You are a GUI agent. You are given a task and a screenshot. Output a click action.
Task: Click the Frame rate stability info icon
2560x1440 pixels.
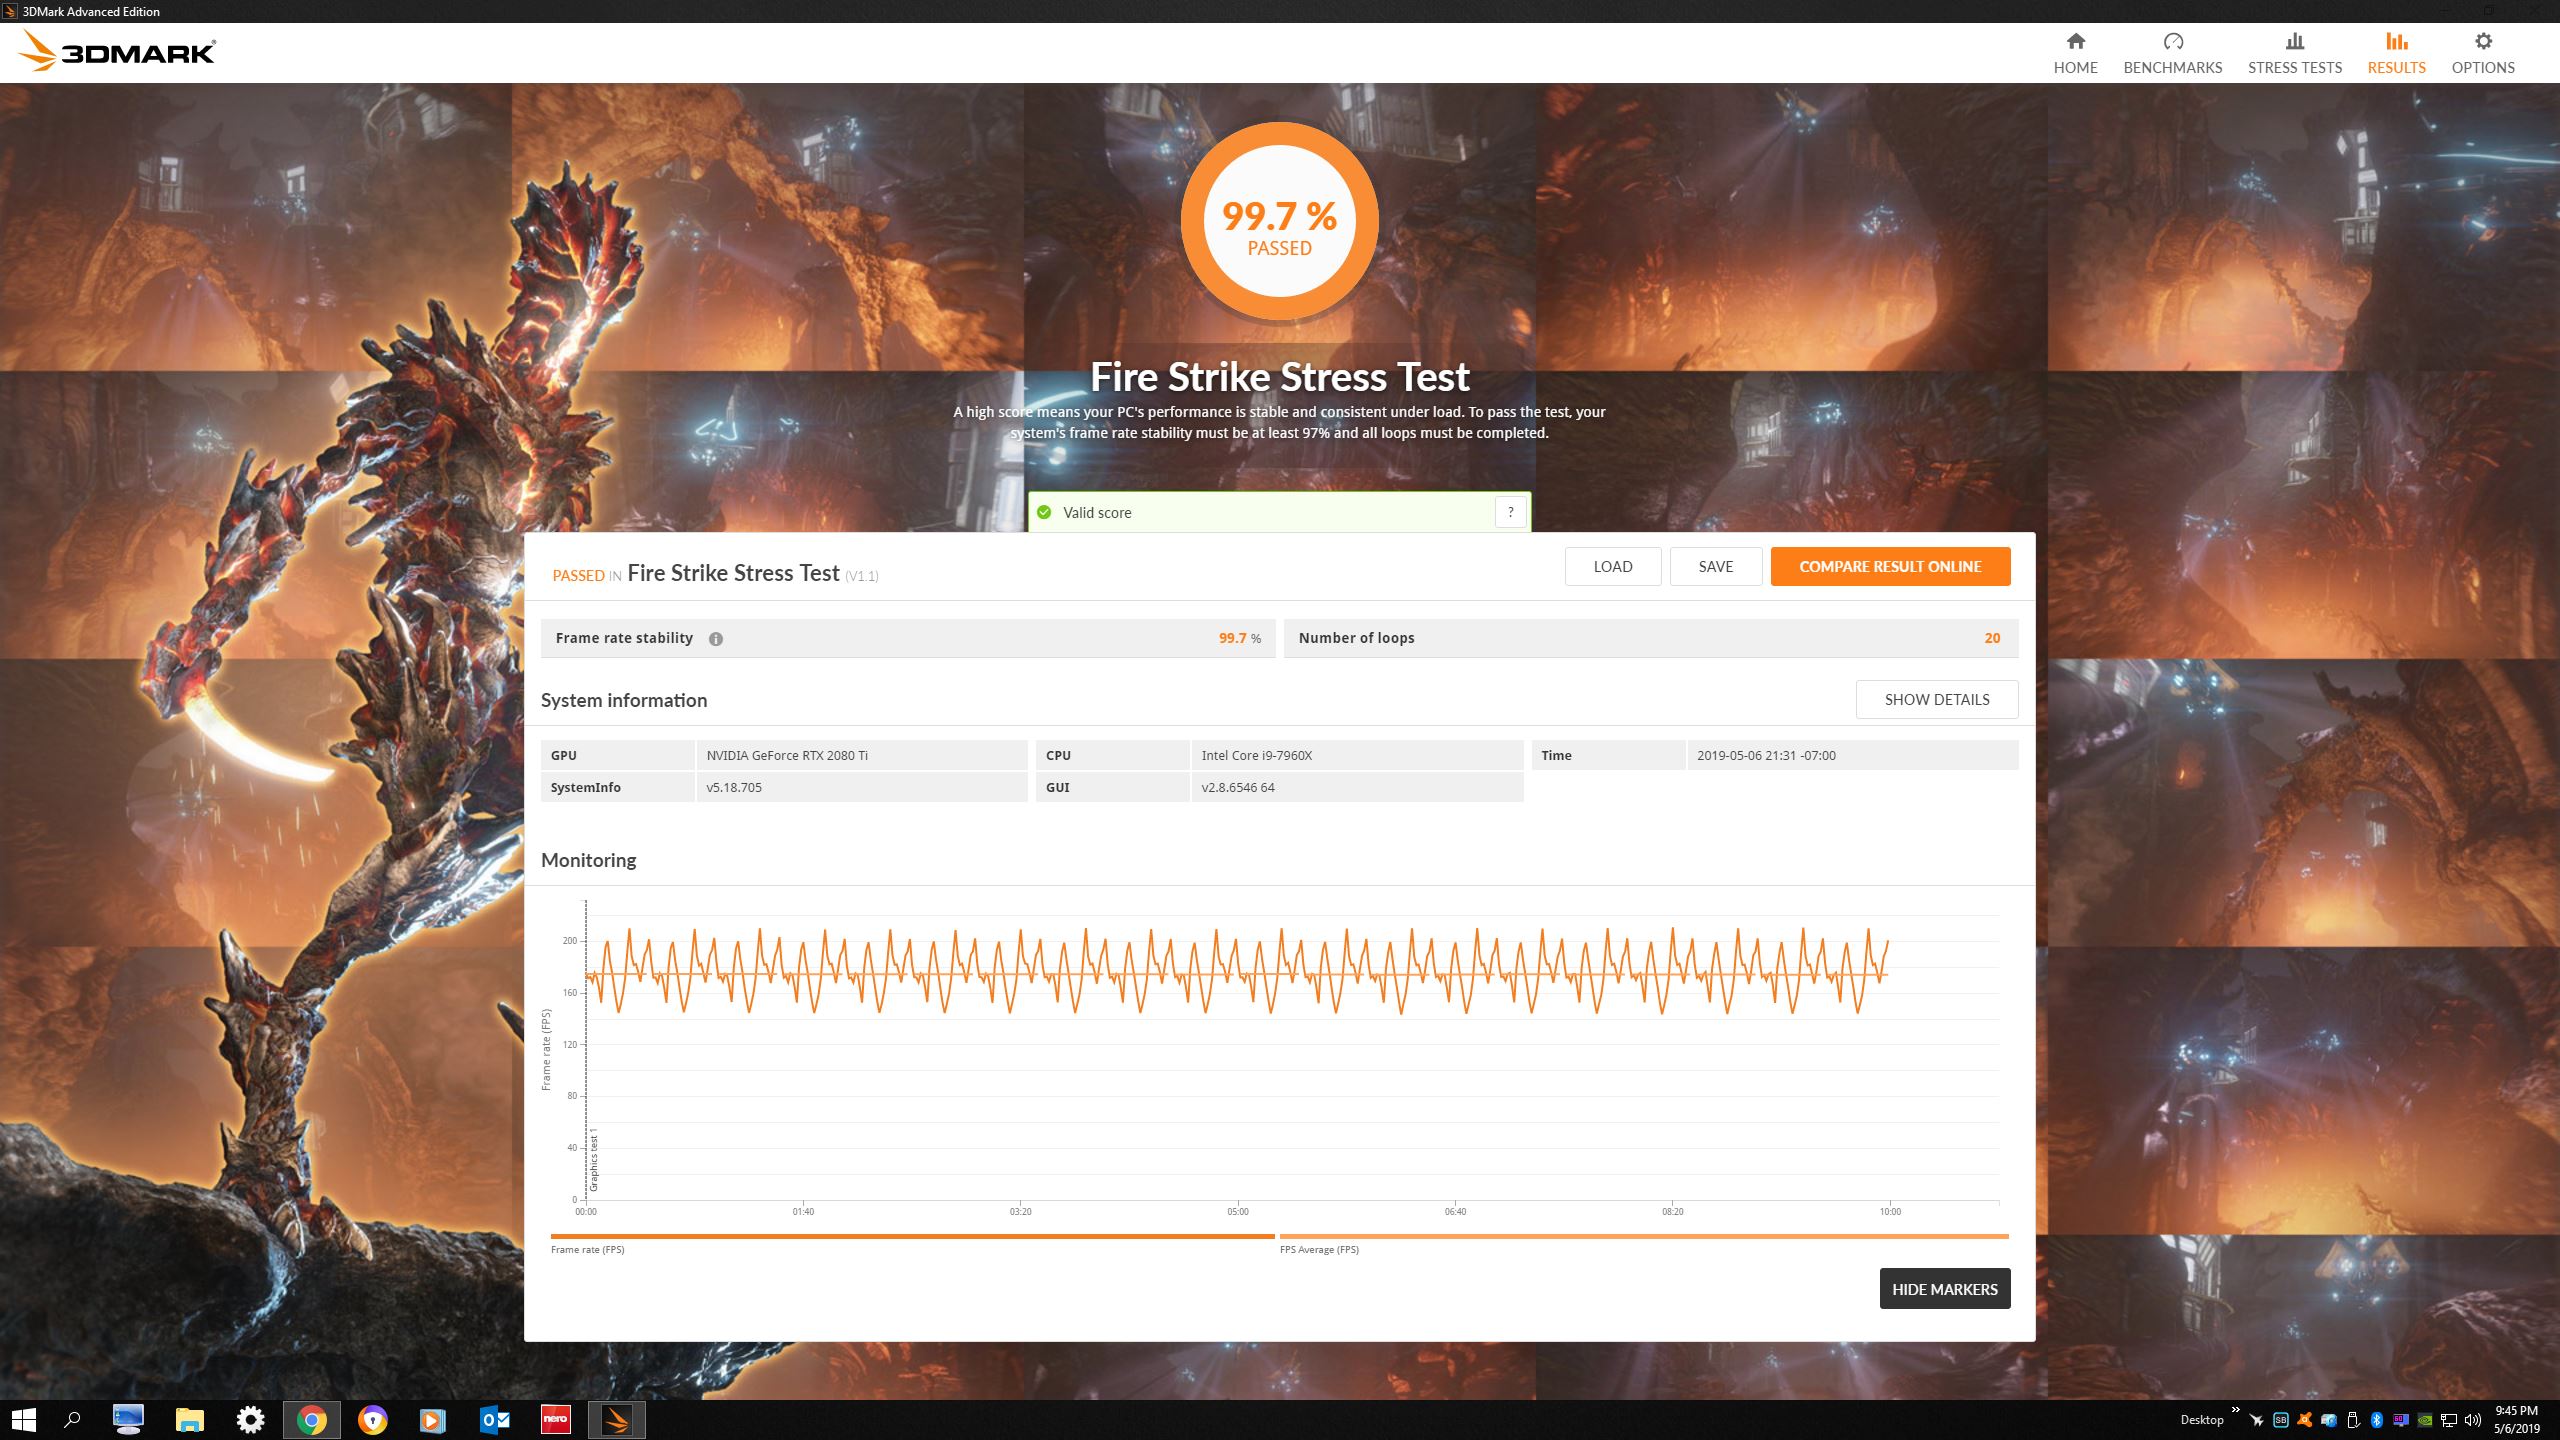click(716, 639)
